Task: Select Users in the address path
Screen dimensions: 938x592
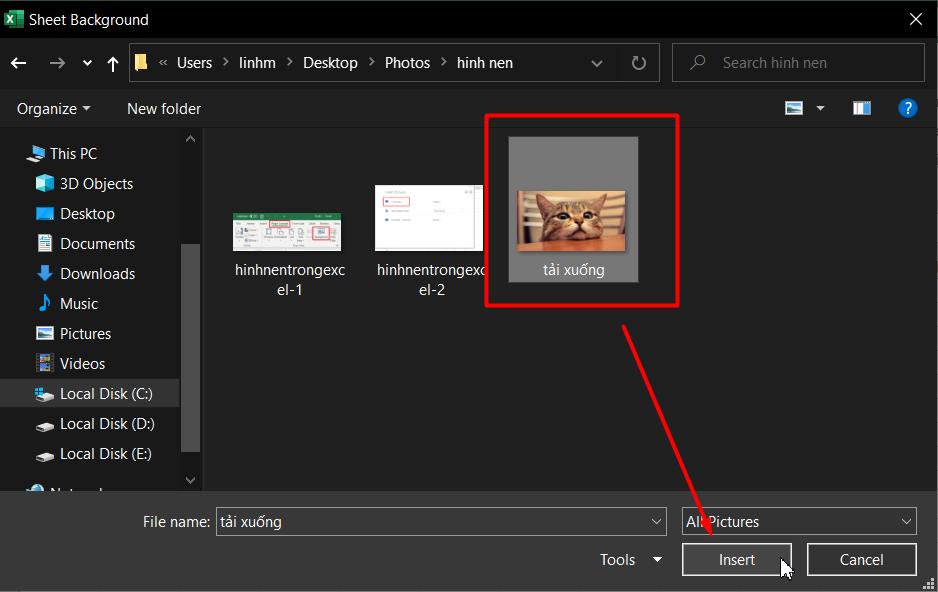Action: click(194, 63)
